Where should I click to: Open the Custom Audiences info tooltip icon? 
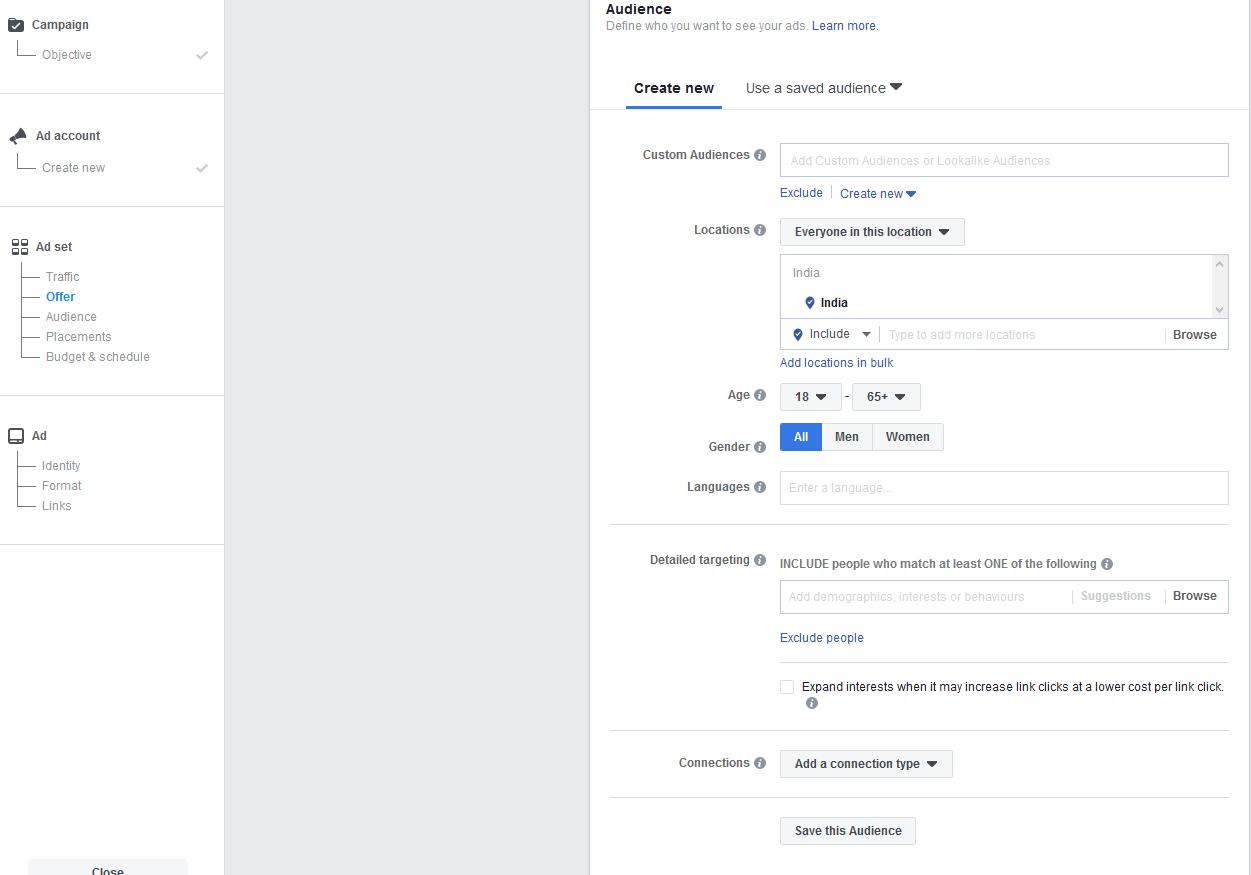(x=759, y=155)
